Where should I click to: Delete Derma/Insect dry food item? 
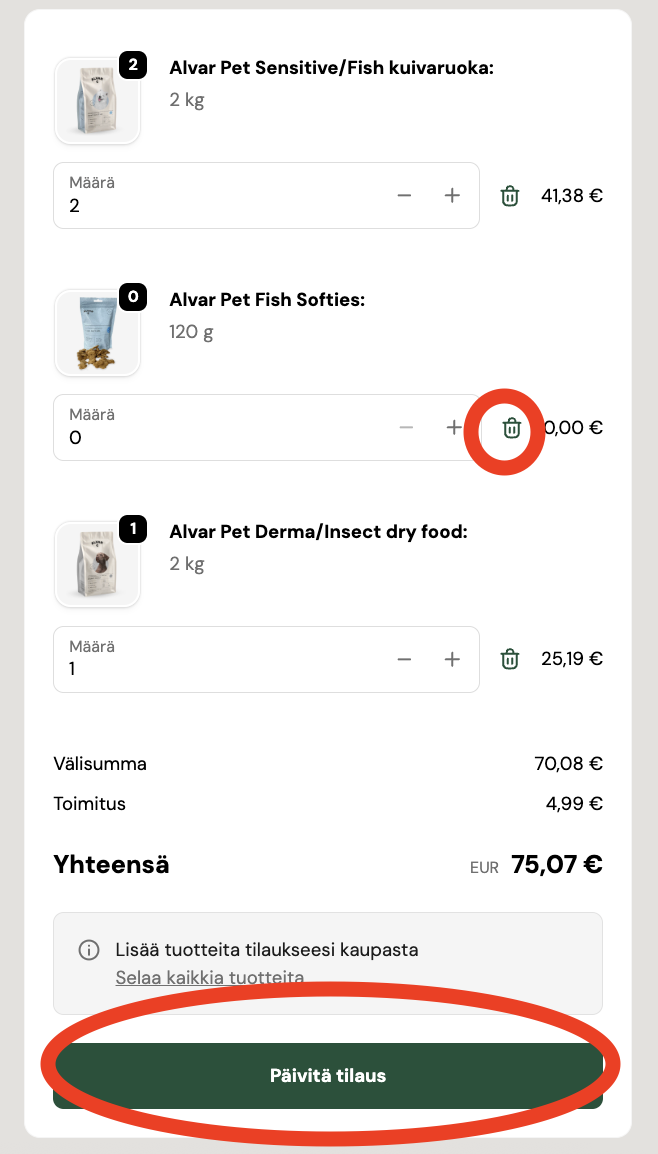[510, 659]
